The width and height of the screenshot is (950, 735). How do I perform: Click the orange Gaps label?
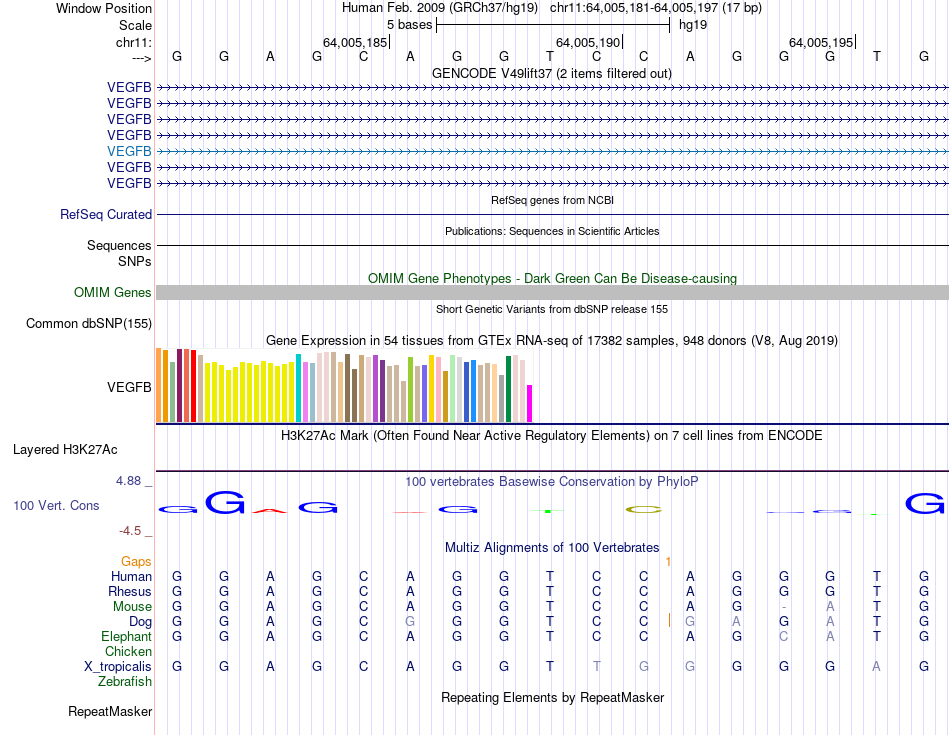pos(136,562)
